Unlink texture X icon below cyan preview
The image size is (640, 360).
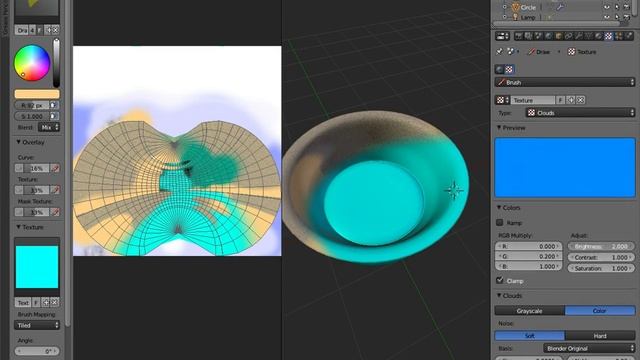pyautogui.click(x=54, y=302)
